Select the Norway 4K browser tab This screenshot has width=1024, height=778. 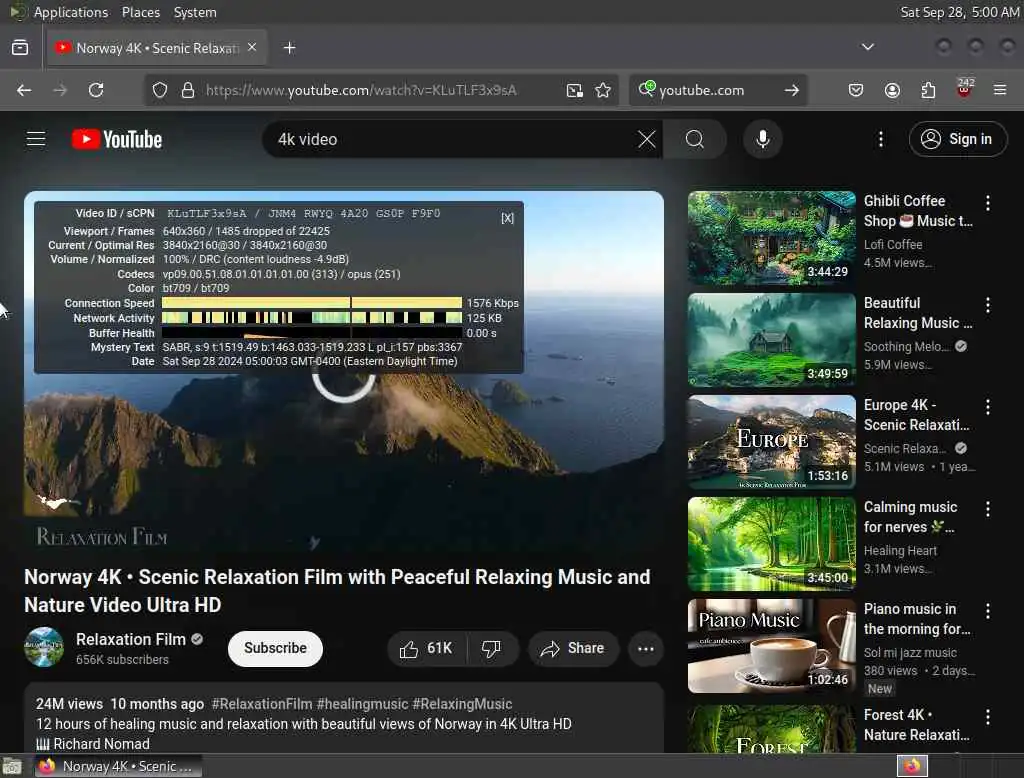[x=157, y=48]
